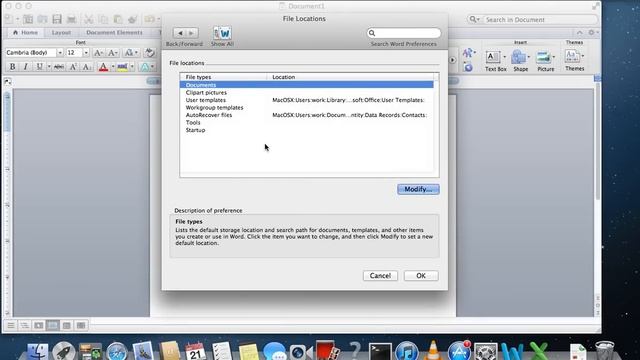Select the AutoRecover files row
This screenshot has width=640, height=360.
click(307, 115)
